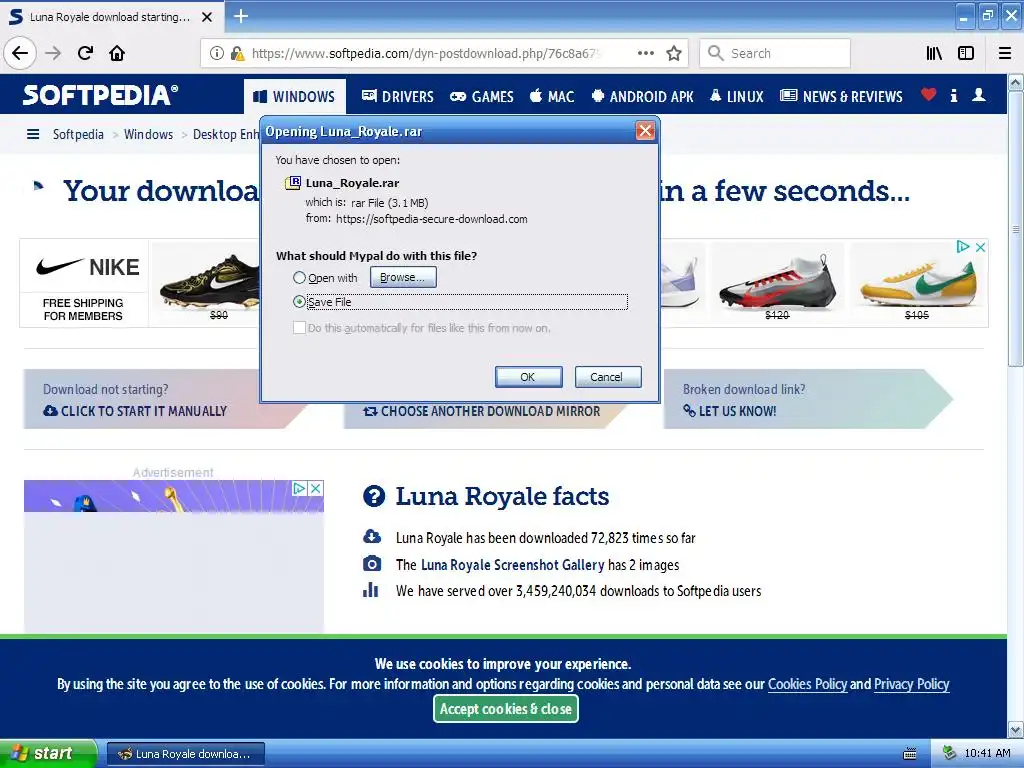Accept cookies & close banner
1024x768 pixels.
tap(505, 709)
